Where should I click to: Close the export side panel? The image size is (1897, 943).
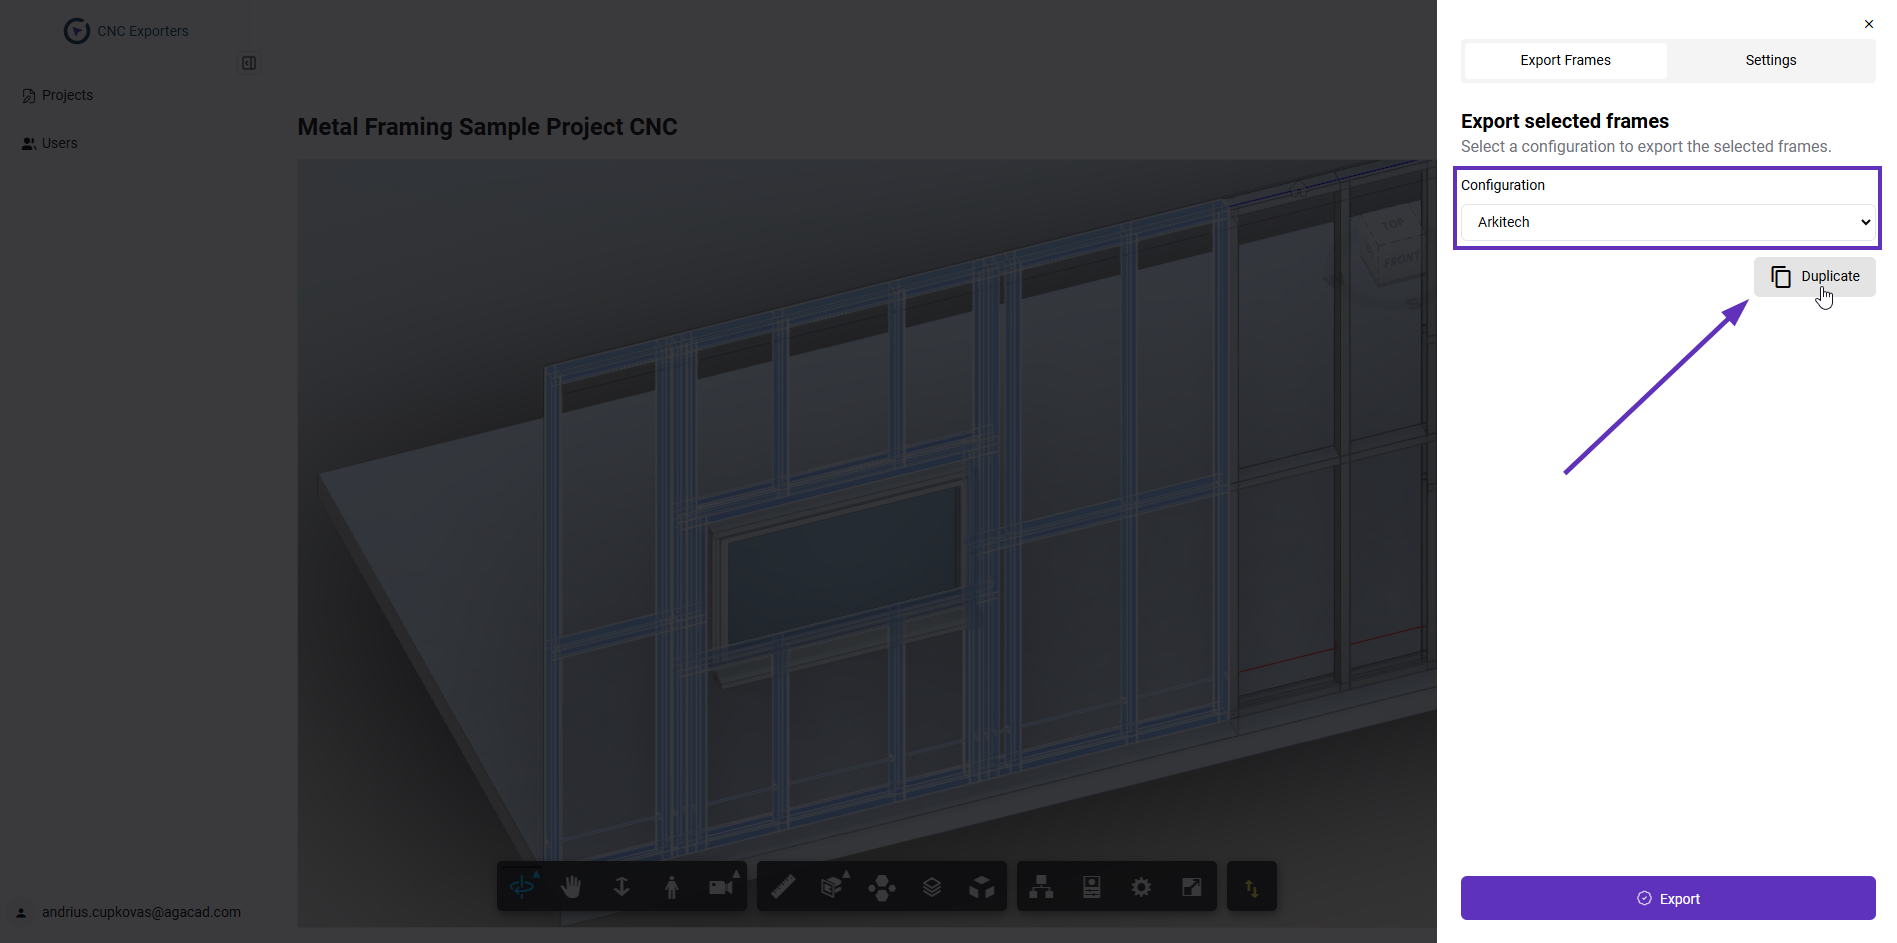(x=1868, y=24)
